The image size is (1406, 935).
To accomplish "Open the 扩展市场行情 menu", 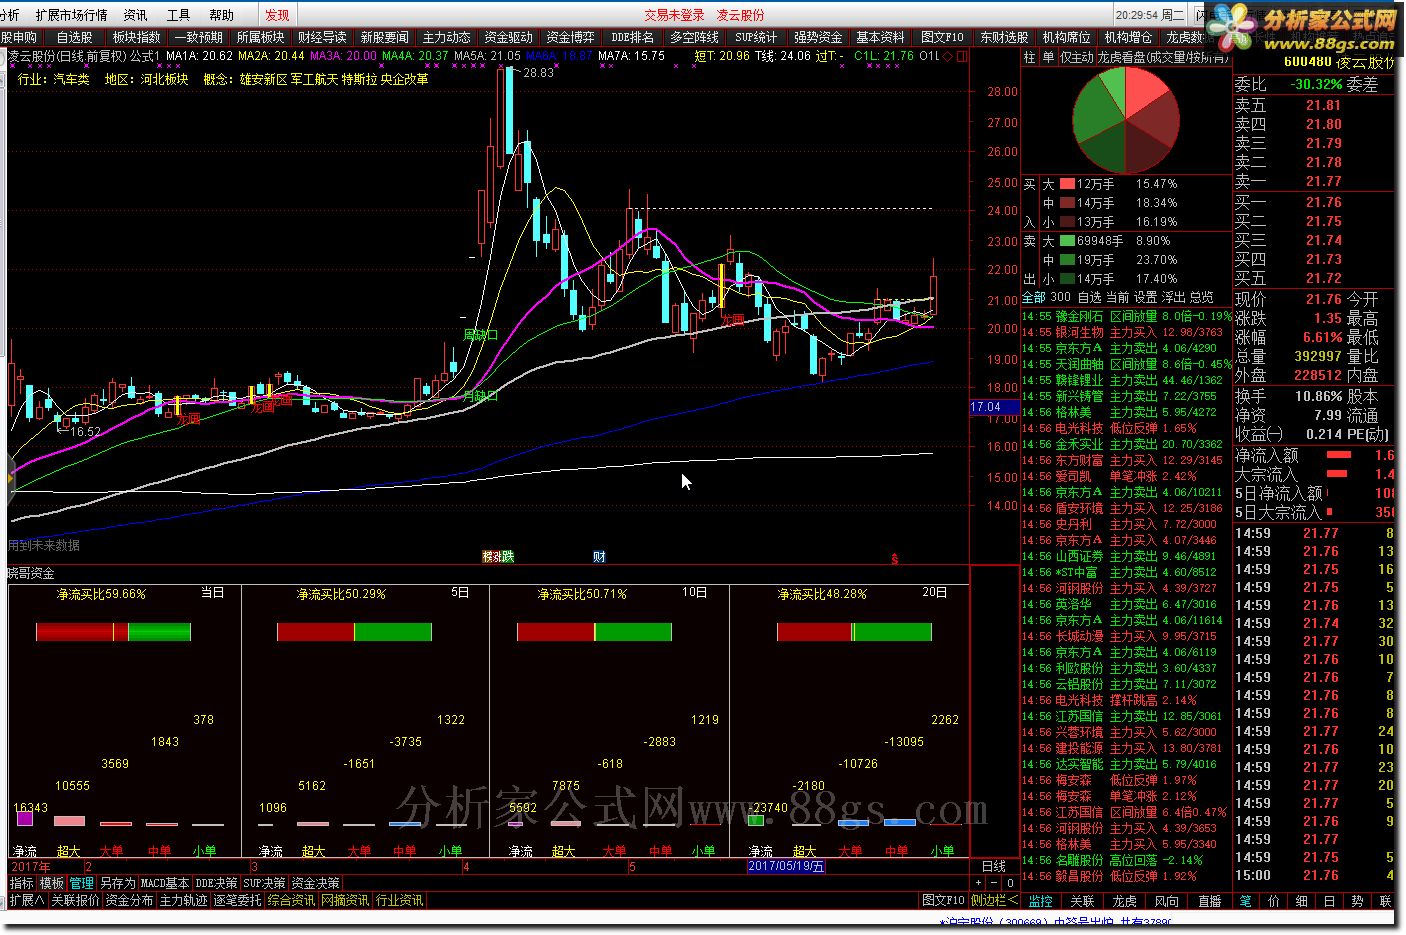I will tap(71, 15).
